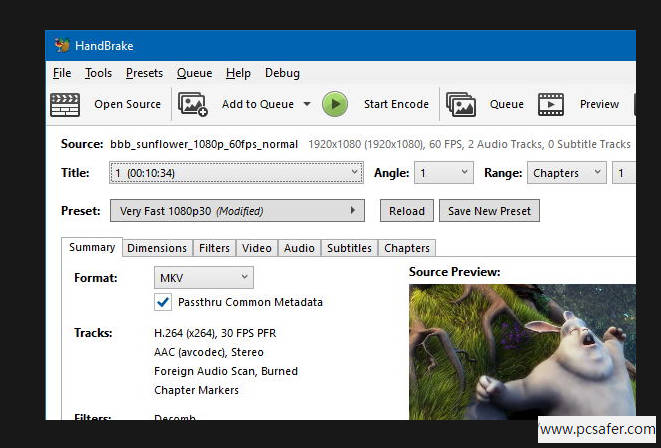Expand the Range dropdown set to Chapters
The image size is (661, 448).
[x=566, y=173]
